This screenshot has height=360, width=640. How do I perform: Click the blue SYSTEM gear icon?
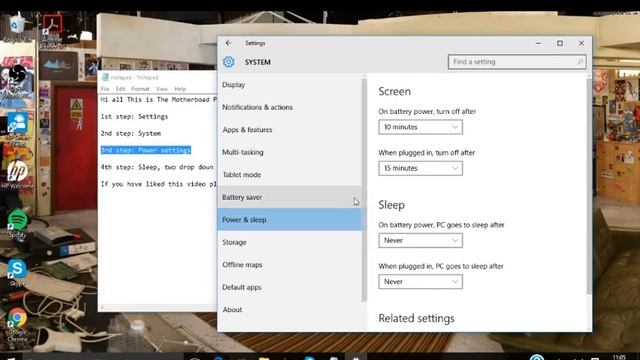point(229,62)
